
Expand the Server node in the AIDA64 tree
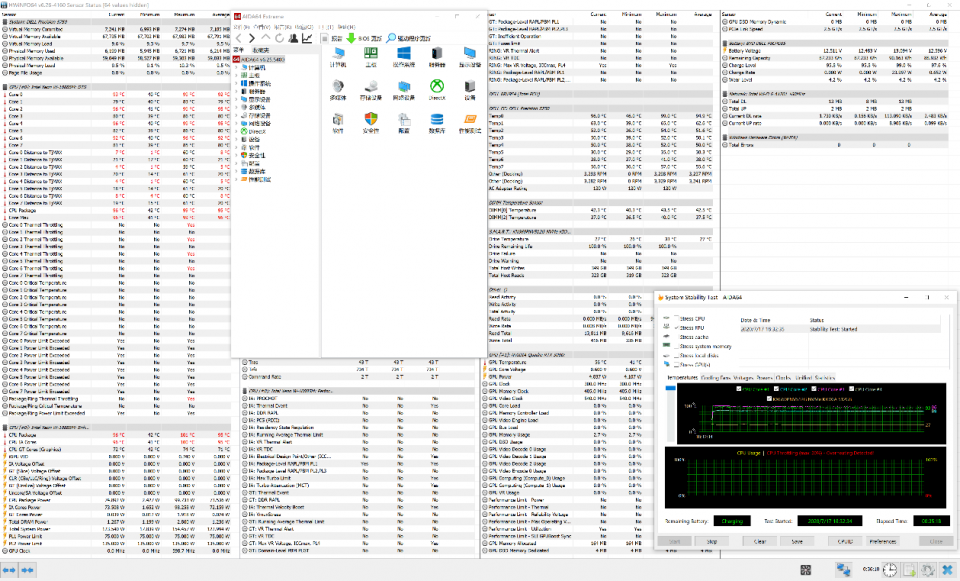click(237, 91)
